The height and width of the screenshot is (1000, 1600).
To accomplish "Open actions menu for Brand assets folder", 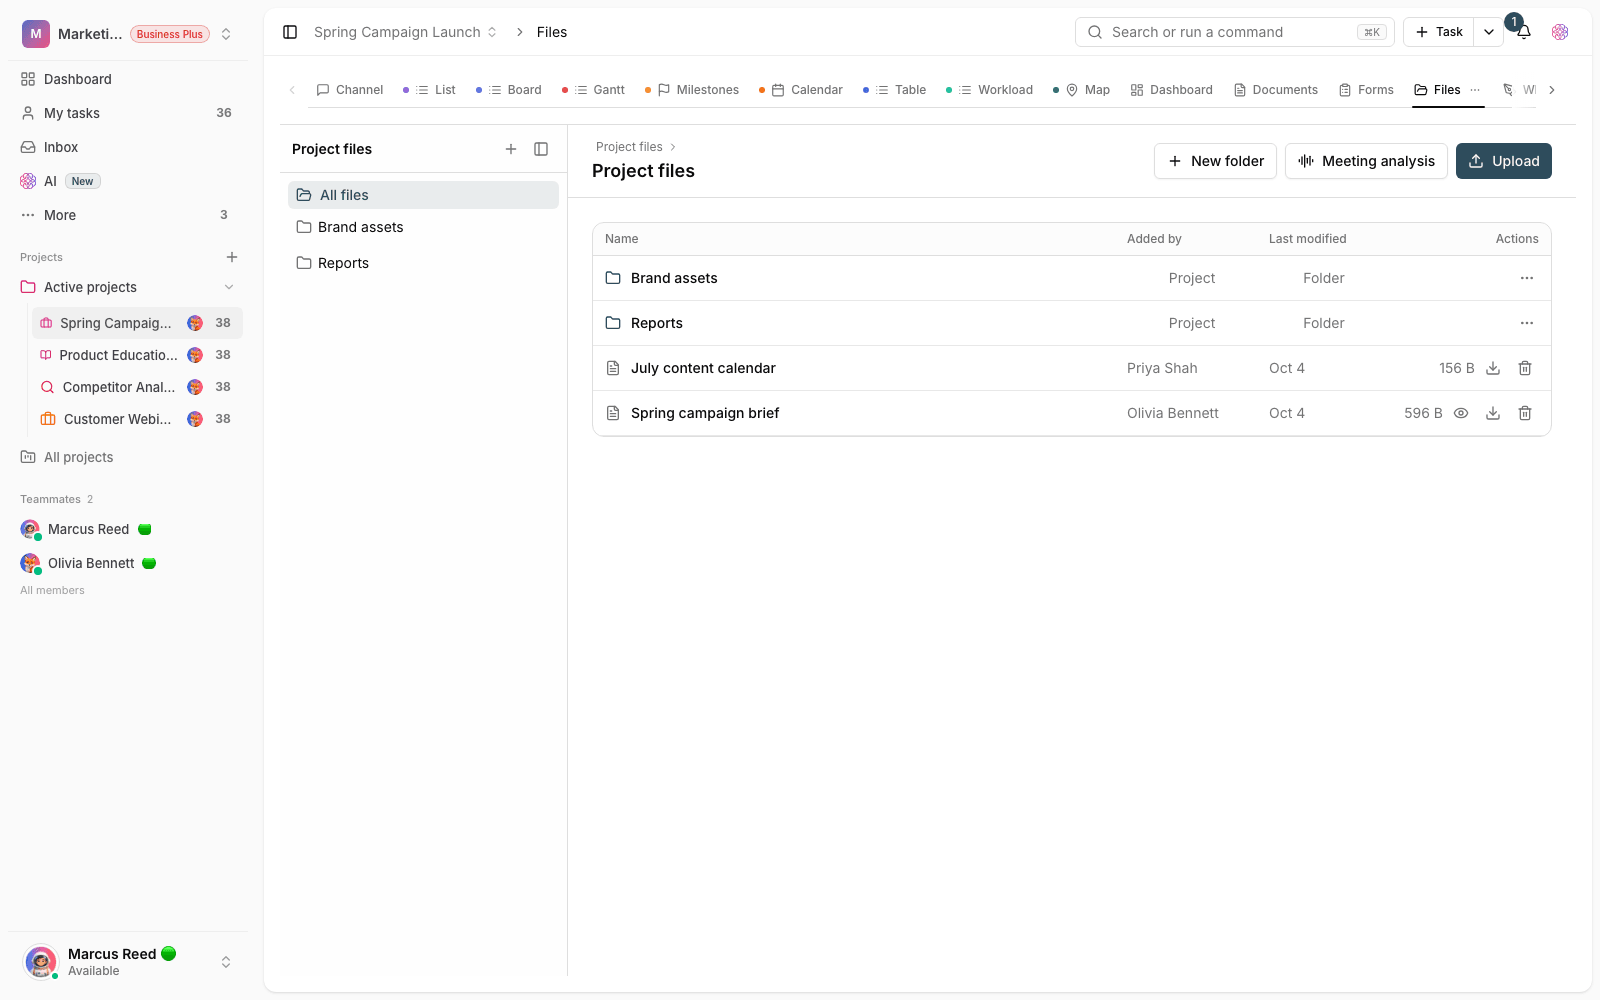I will (x=1527, y=278).
